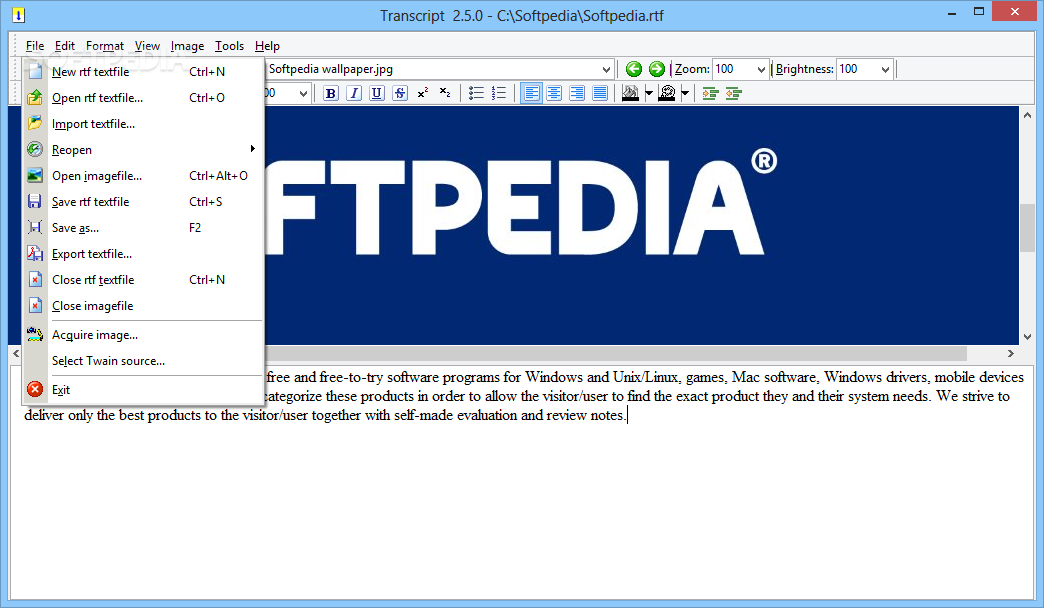The image size is (1044, 608).
Task: Click the image pane vertical scrollbar thumb
Action: pyautogui.click(x=1027, y=228)
